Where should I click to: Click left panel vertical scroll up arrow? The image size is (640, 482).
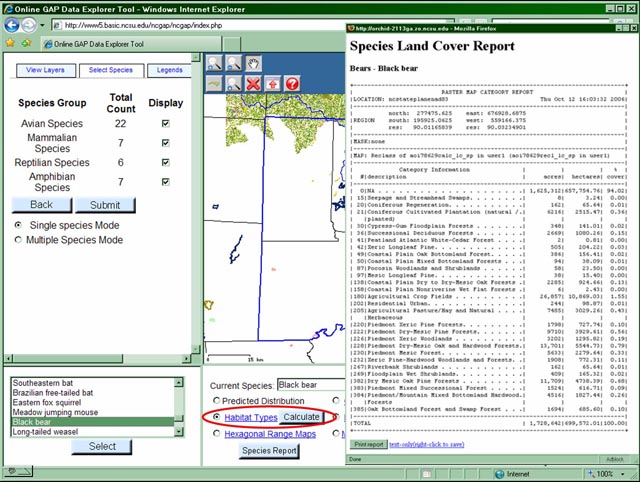point(195,57)
